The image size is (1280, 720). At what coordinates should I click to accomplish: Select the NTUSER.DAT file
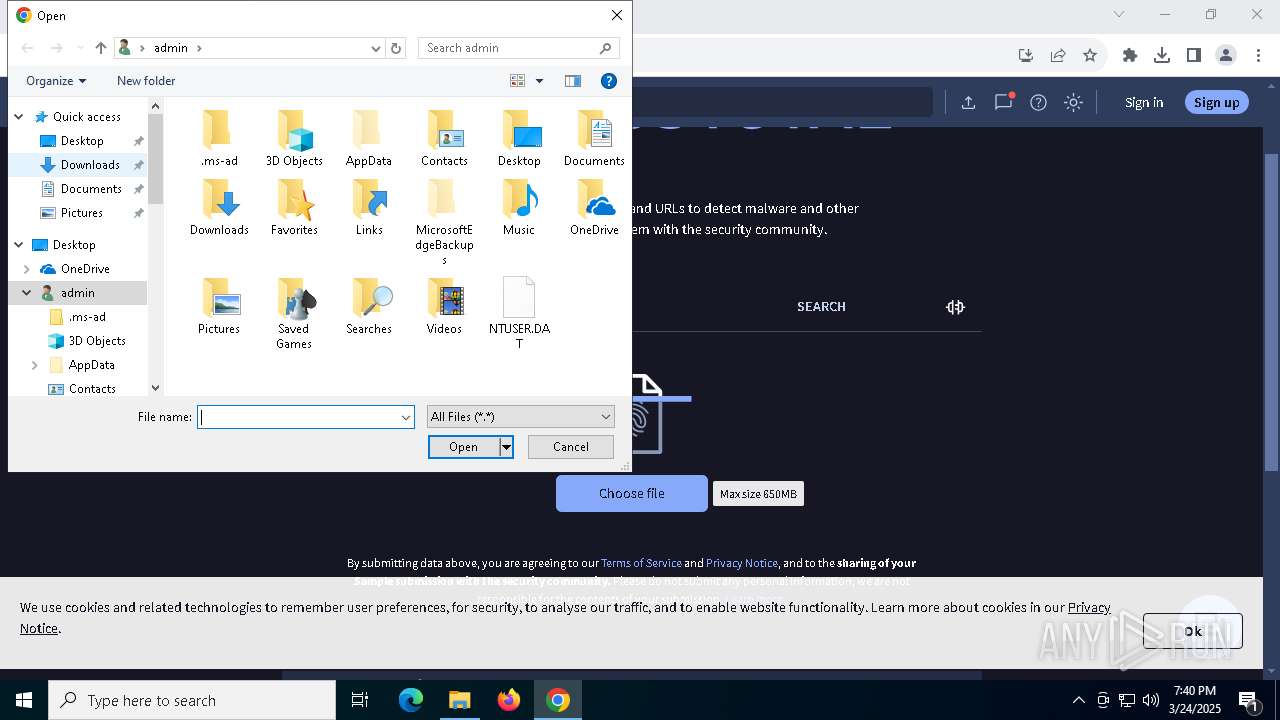click(x=519, y=313)
